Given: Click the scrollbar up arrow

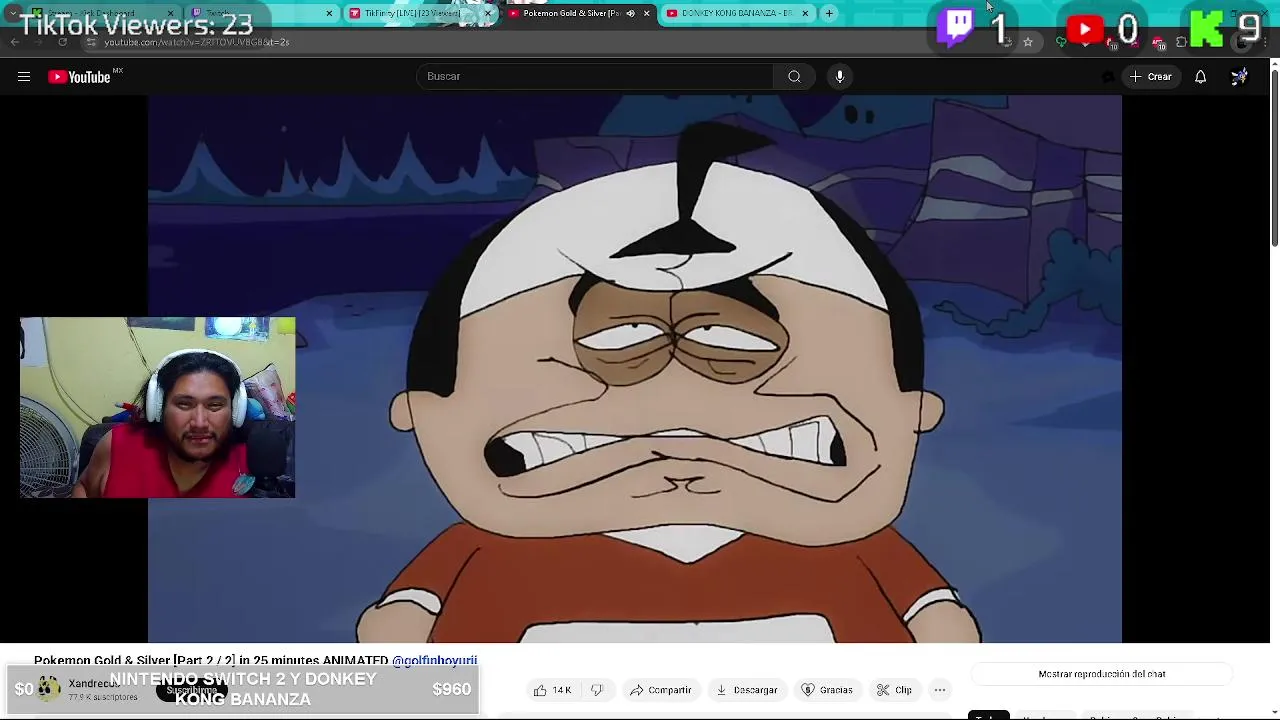Looking at the screenshot, I should [1274, 64].
